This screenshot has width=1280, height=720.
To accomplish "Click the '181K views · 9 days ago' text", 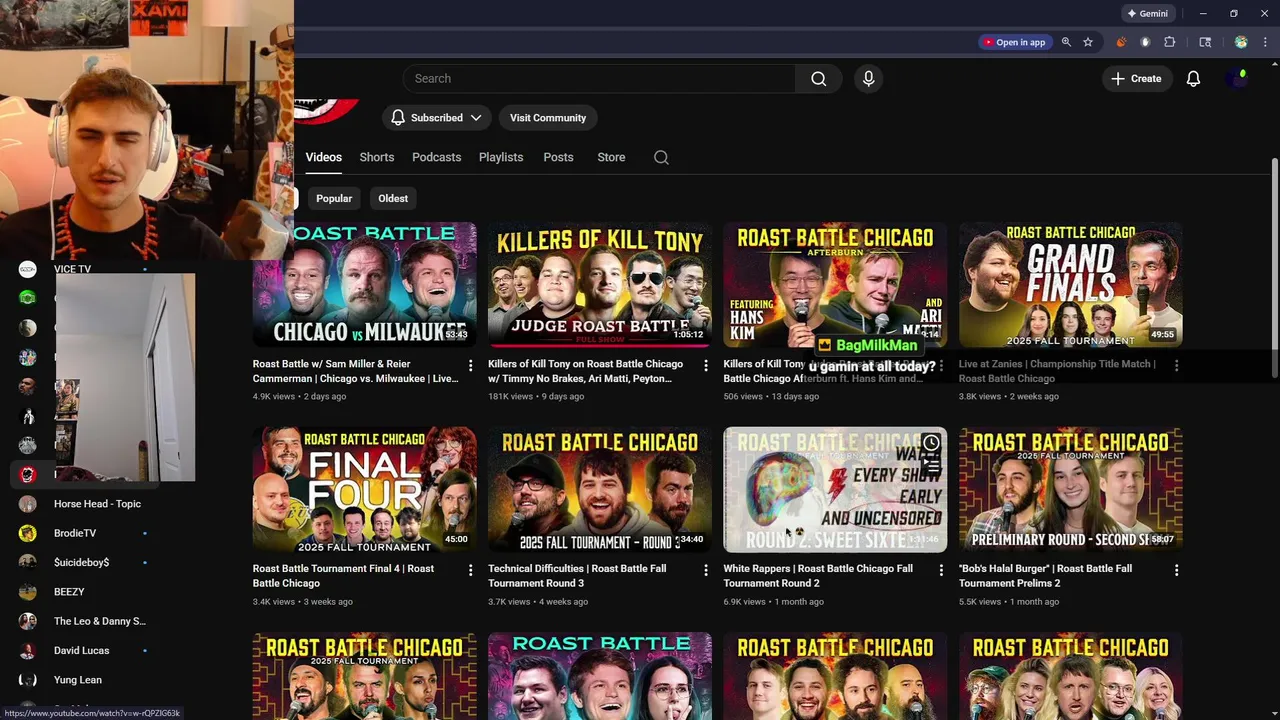I will pos(536,397).
